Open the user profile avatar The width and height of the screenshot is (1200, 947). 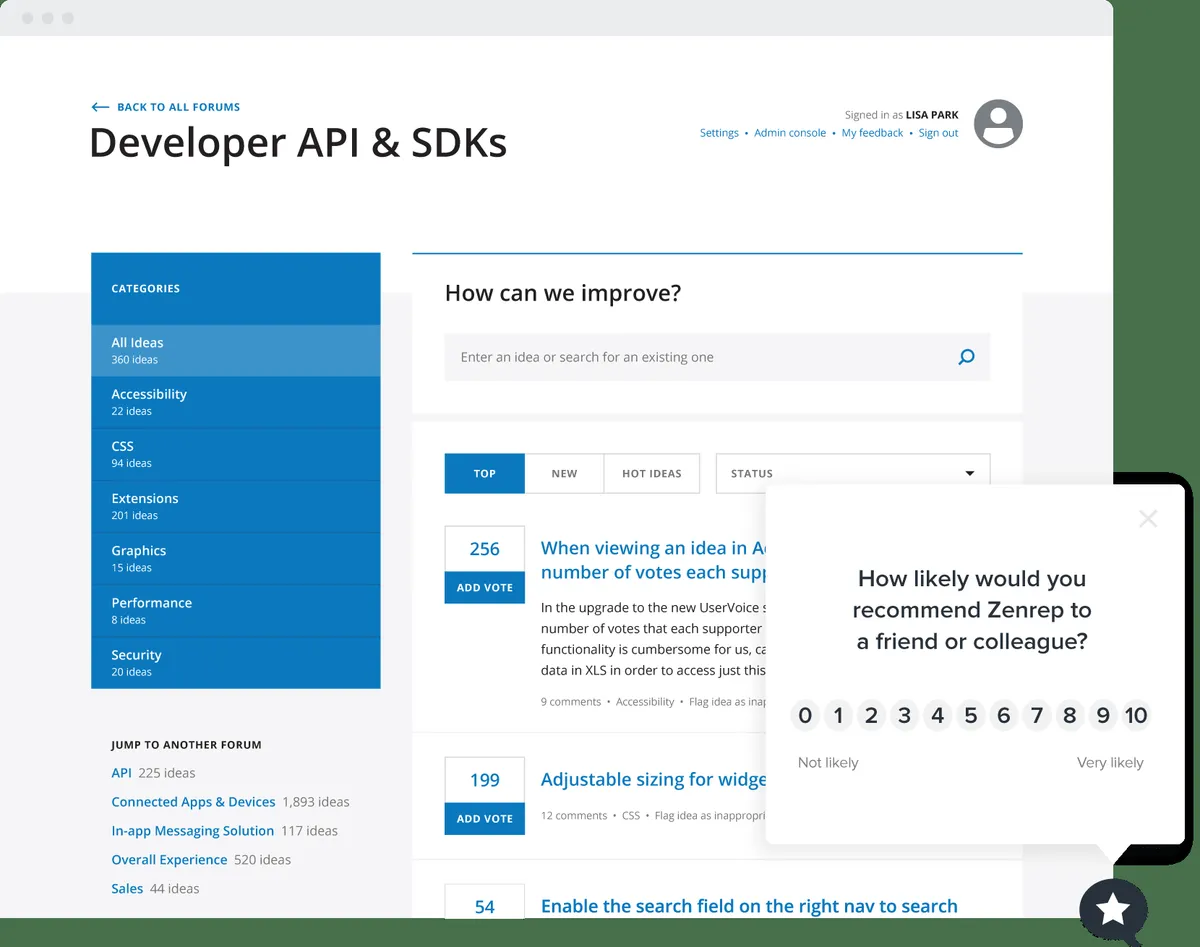pyautogui.click(x=998, y=124)
